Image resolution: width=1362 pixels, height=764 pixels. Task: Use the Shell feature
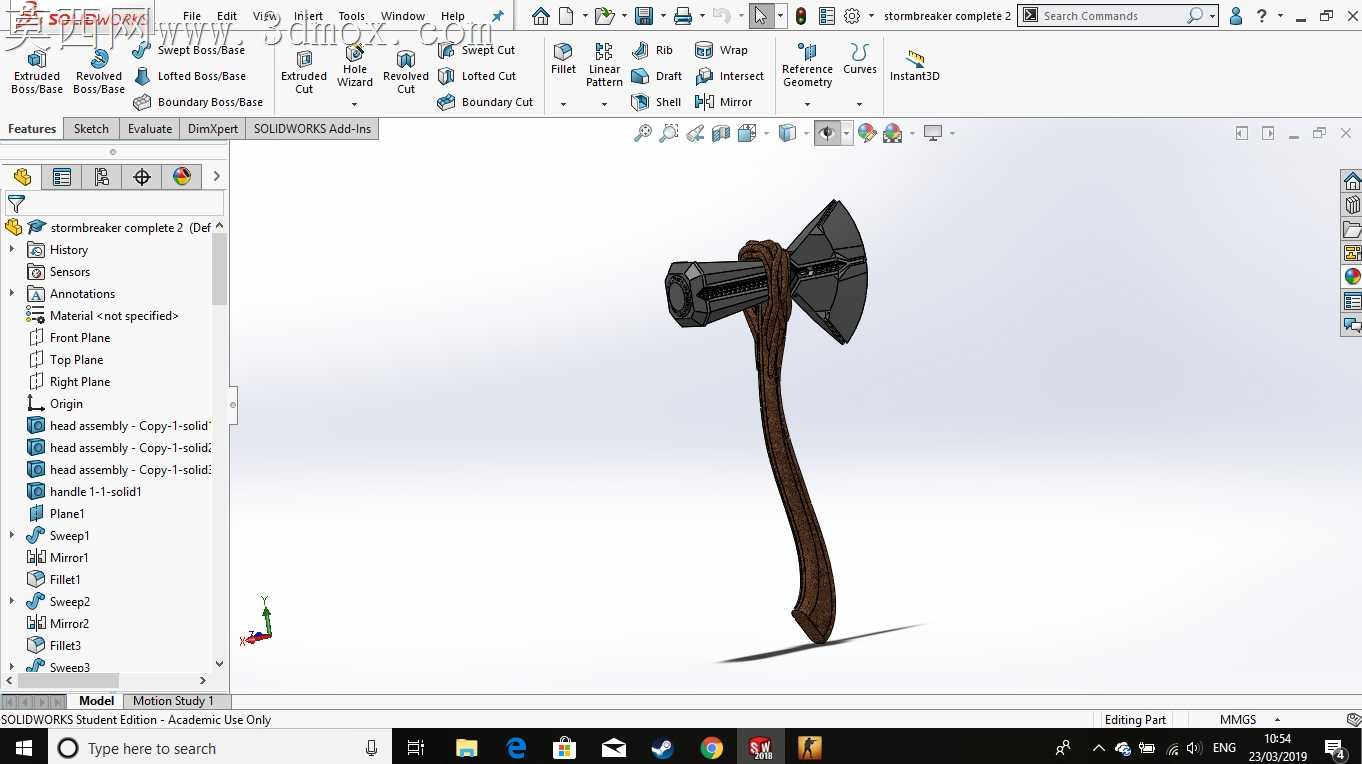[656, 102]
